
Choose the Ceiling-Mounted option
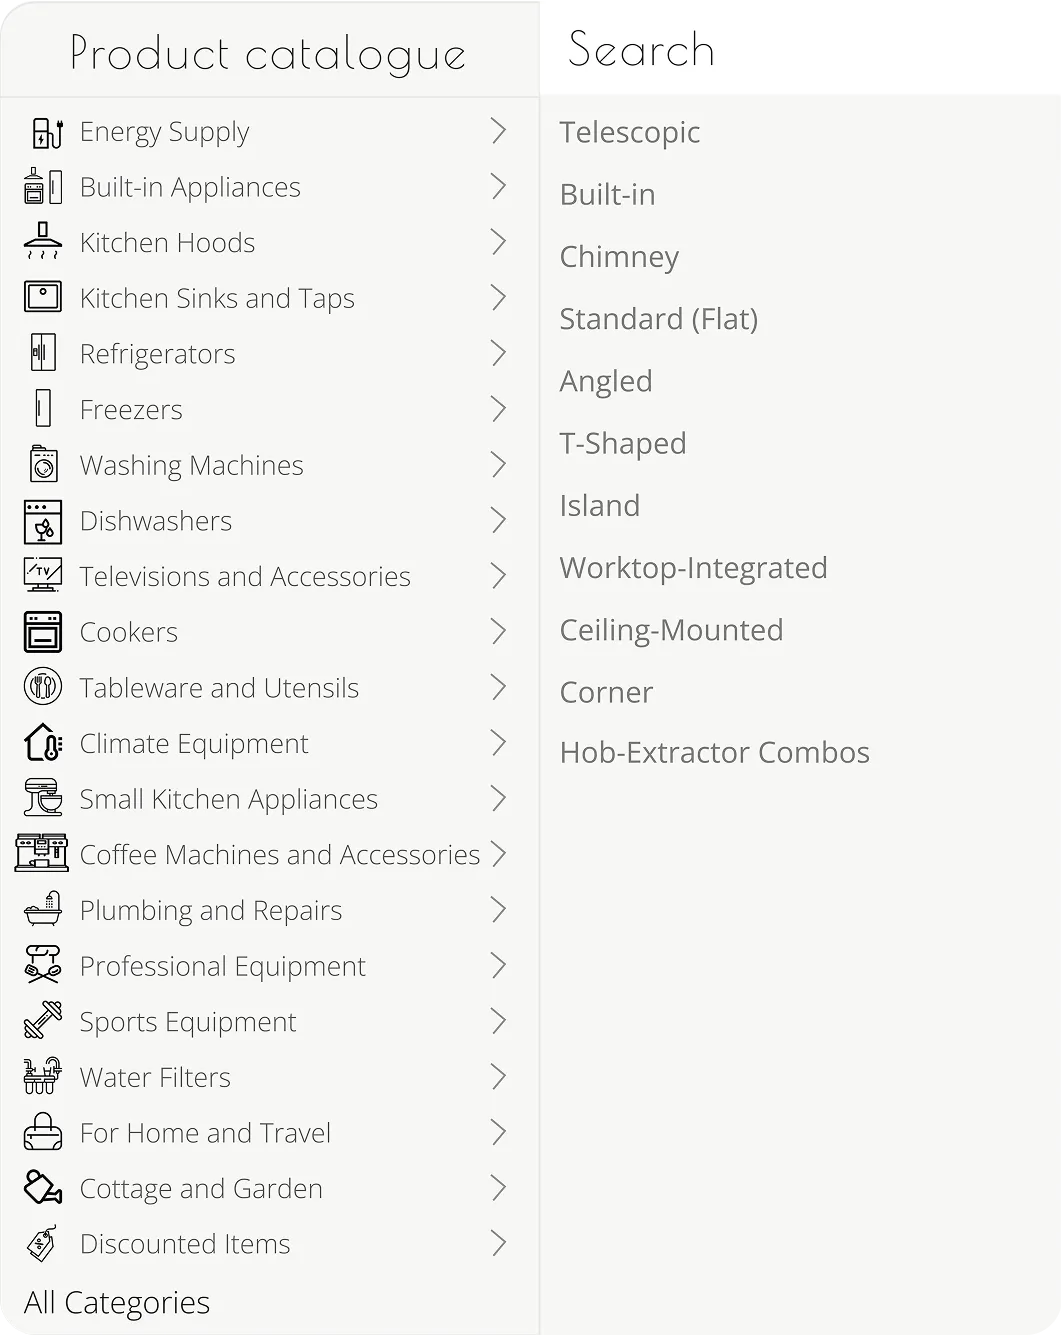671,630
